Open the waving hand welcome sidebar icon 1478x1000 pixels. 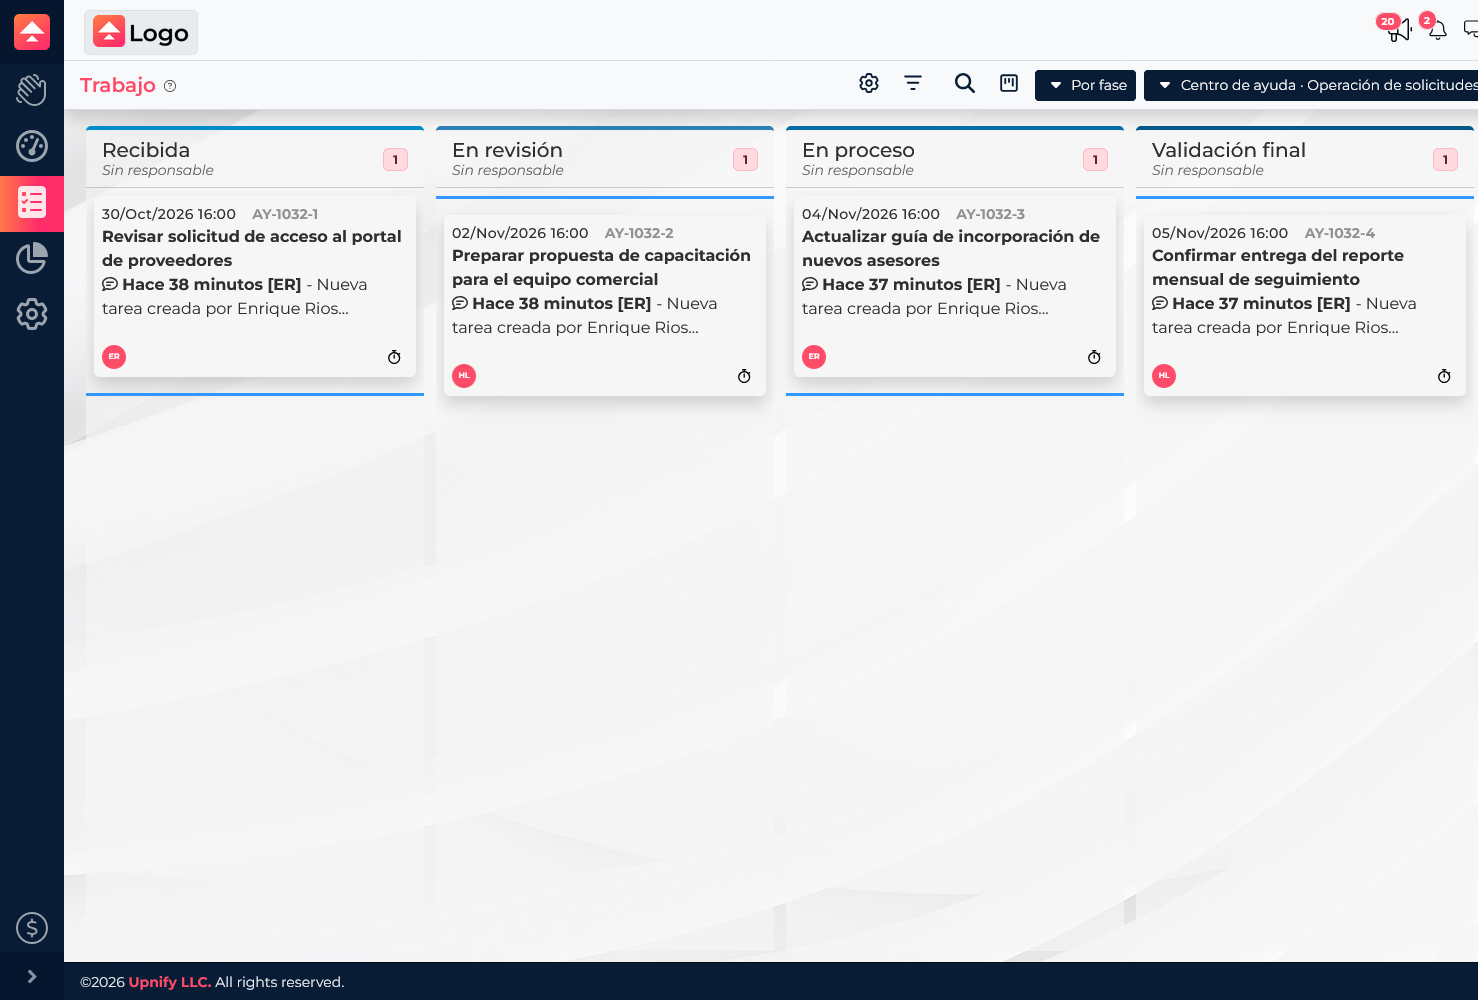click(x=32, y=90)
